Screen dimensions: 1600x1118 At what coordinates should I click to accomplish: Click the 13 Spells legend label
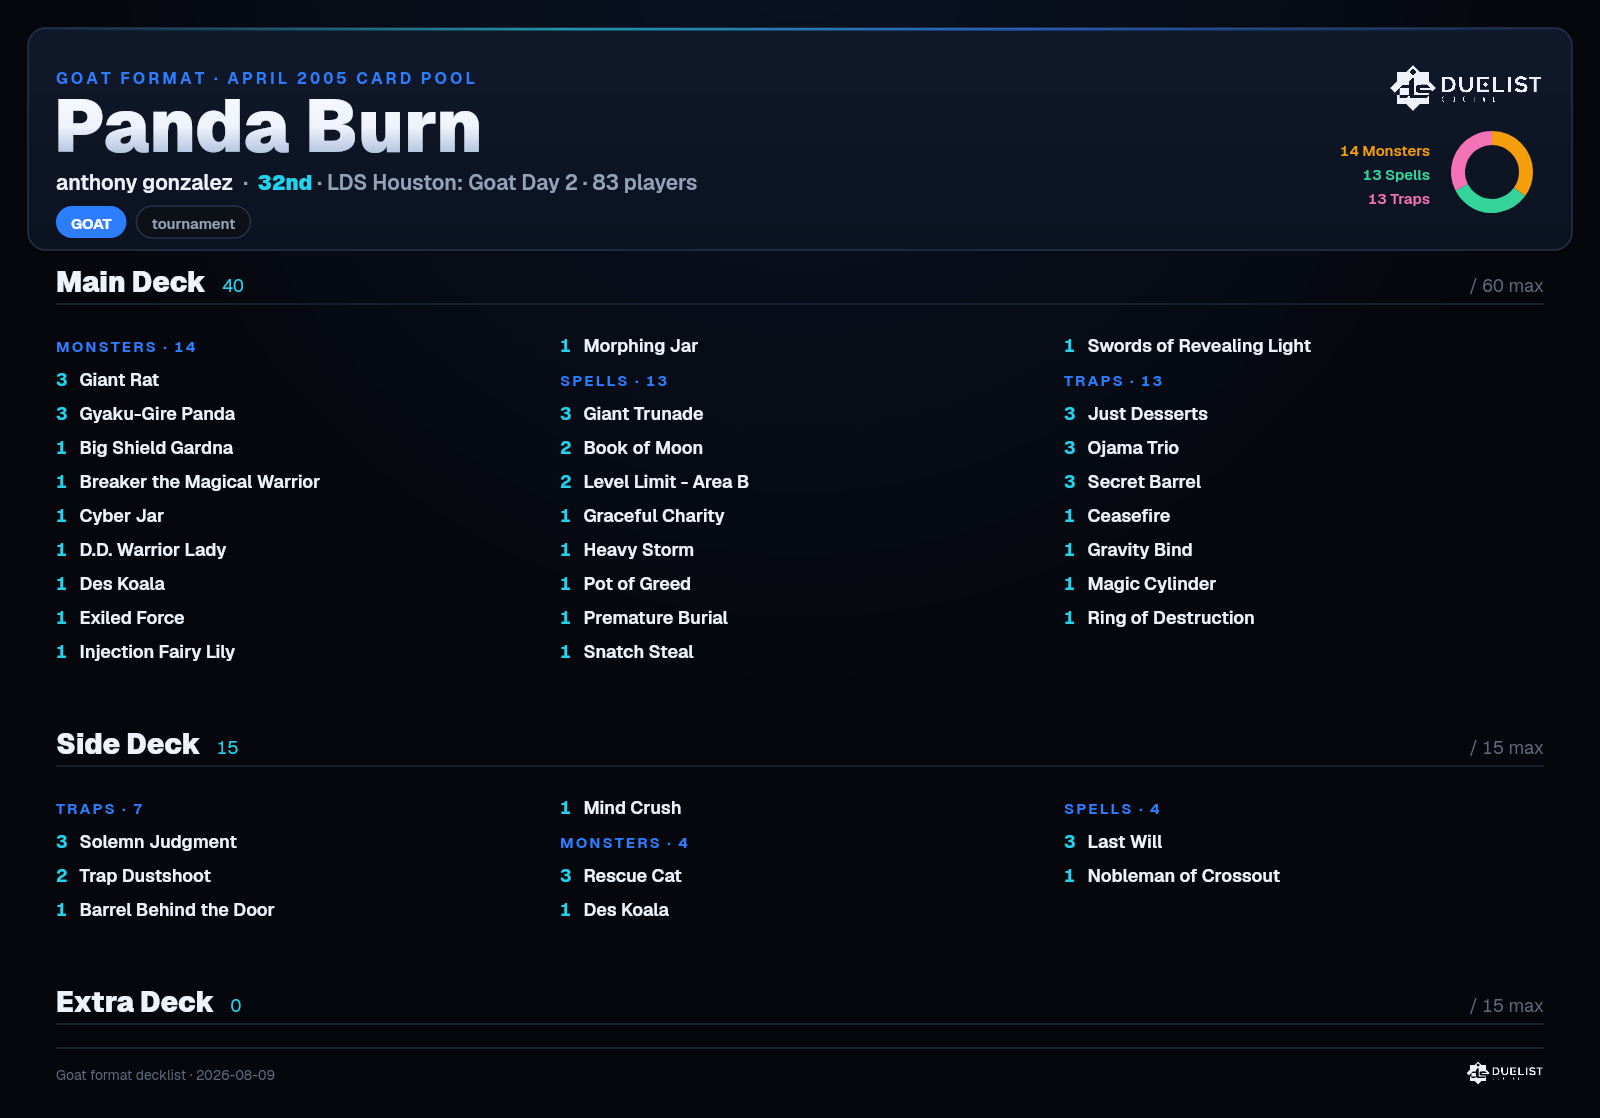coord(1396,175)
